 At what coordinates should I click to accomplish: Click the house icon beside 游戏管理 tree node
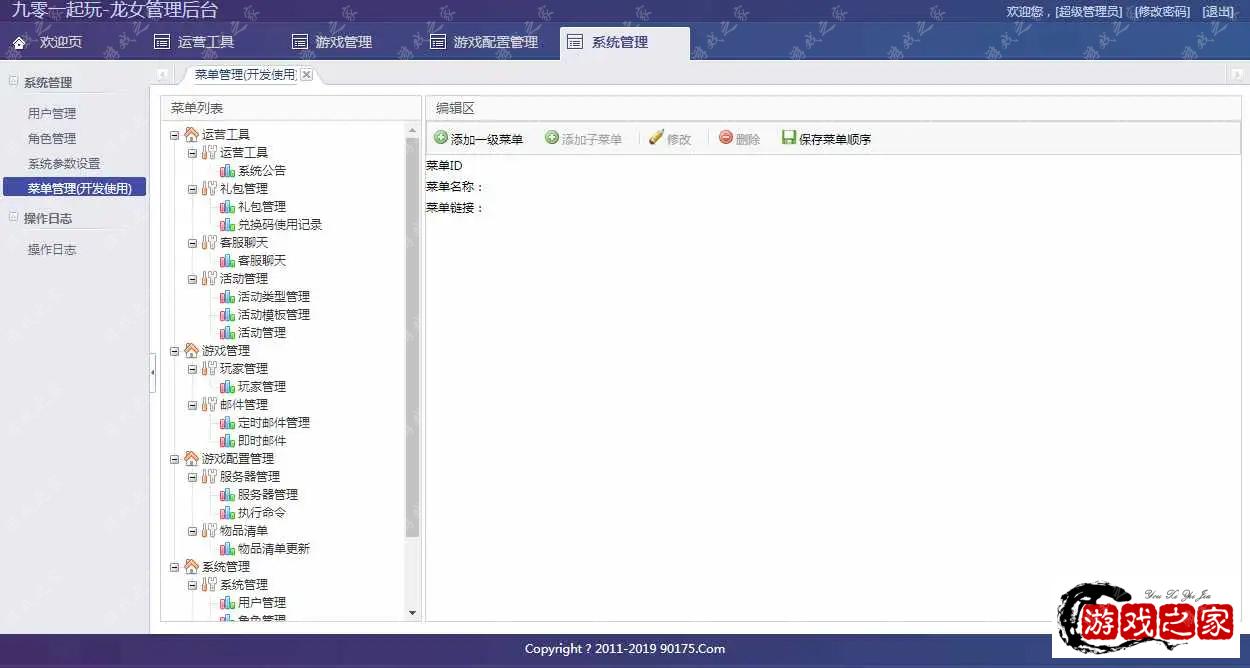click(191, 351)
